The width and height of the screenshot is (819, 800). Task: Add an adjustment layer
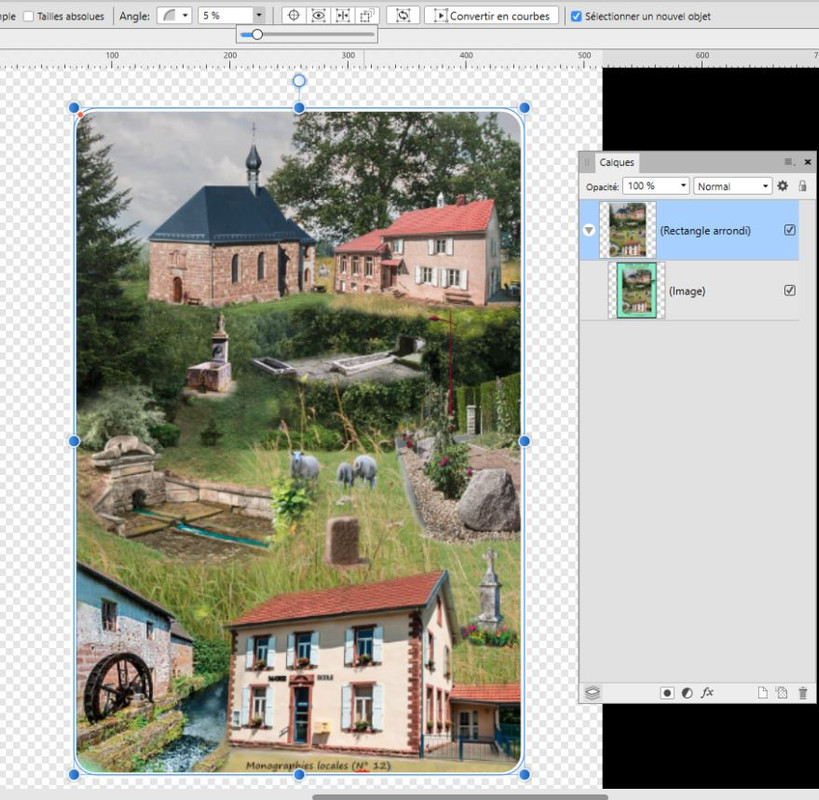[x=687, y=693]
